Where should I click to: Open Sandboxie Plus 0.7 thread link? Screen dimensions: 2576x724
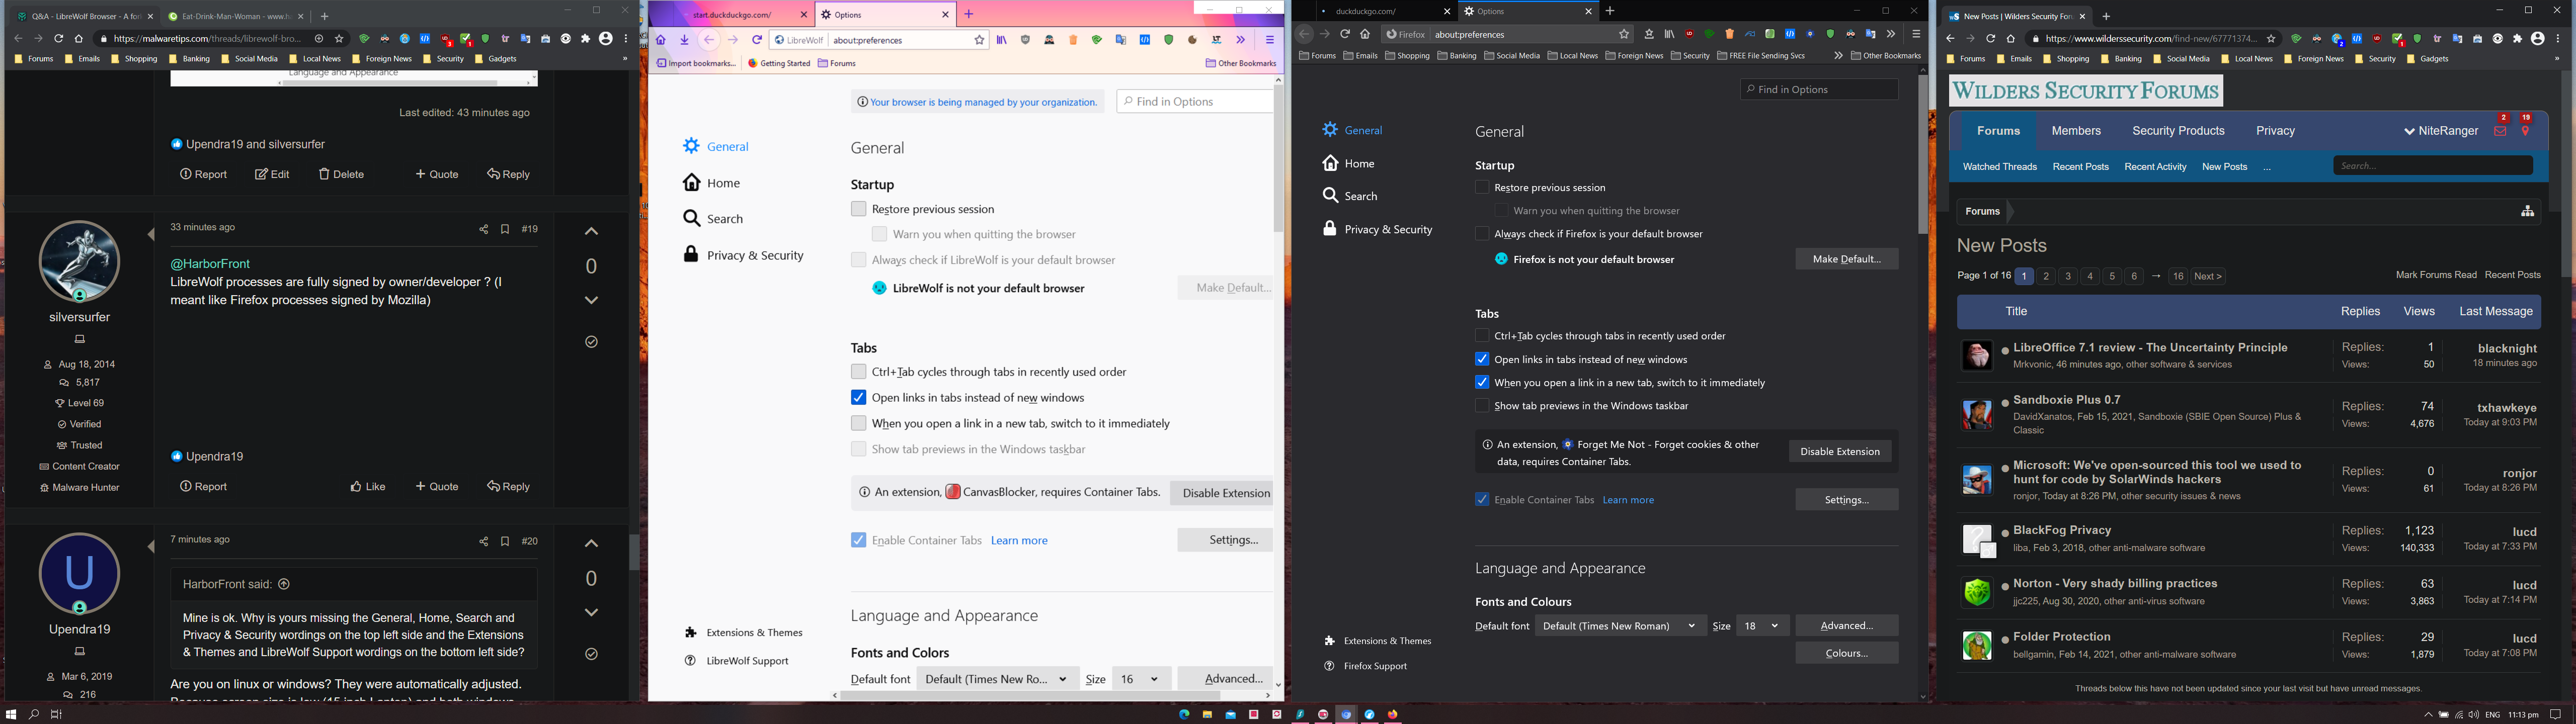(2066, 399)
